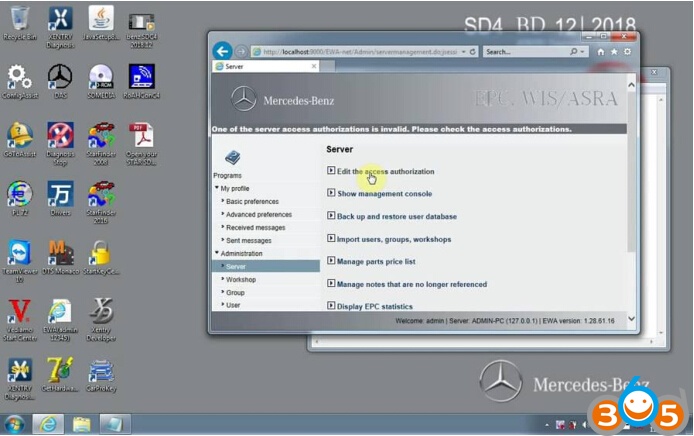Launch DAS Mercedes star shortcut
The width and height of the screenshot is (694, 436).
60,82
